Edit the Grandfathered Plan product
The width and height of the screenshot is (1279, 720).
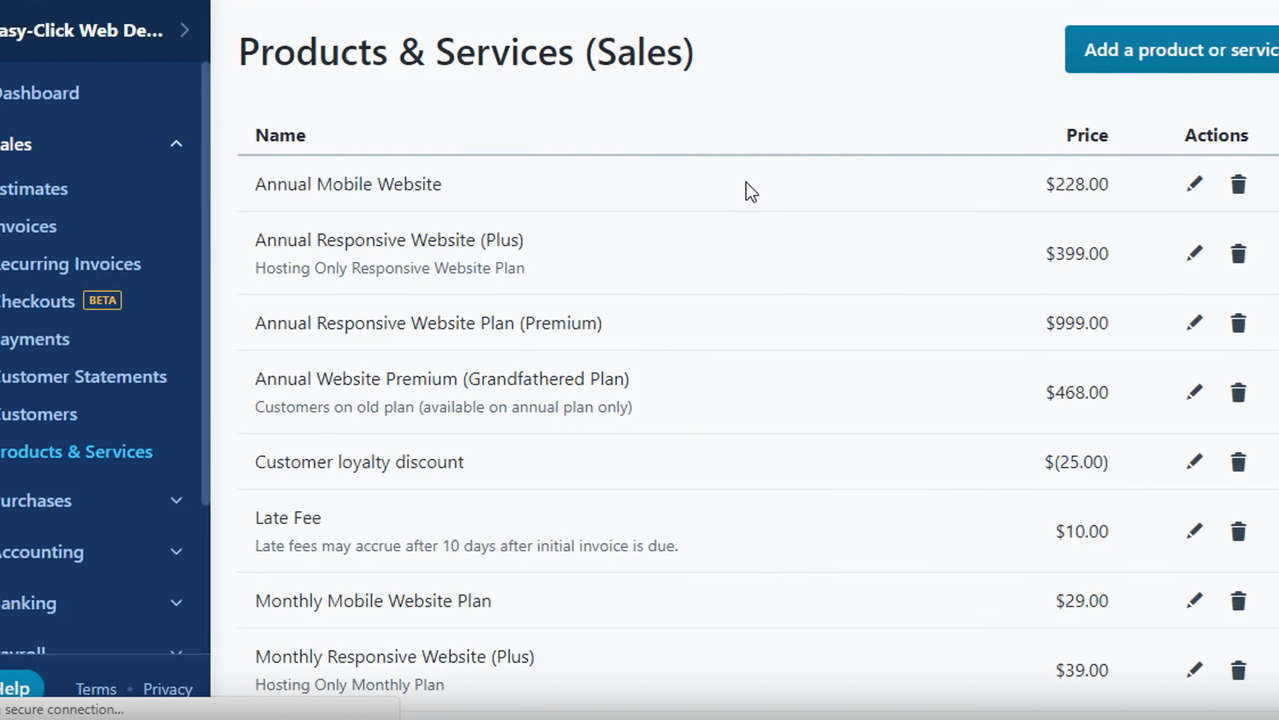pyautogui.click(x=1194, y=393)
